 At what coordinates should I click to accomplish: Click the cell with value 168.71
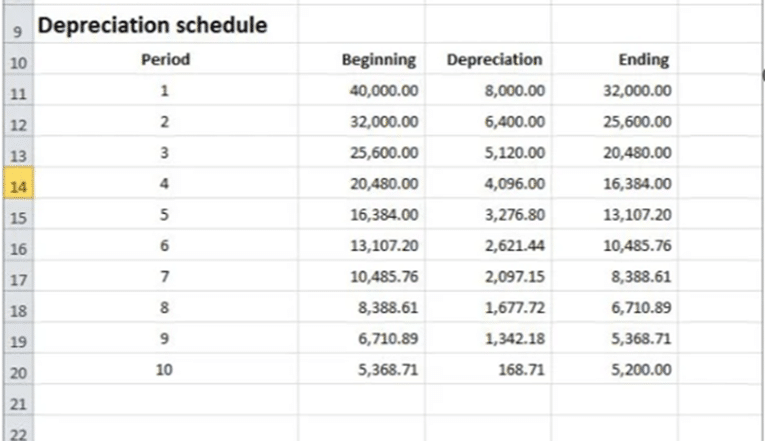coord(518,369)
